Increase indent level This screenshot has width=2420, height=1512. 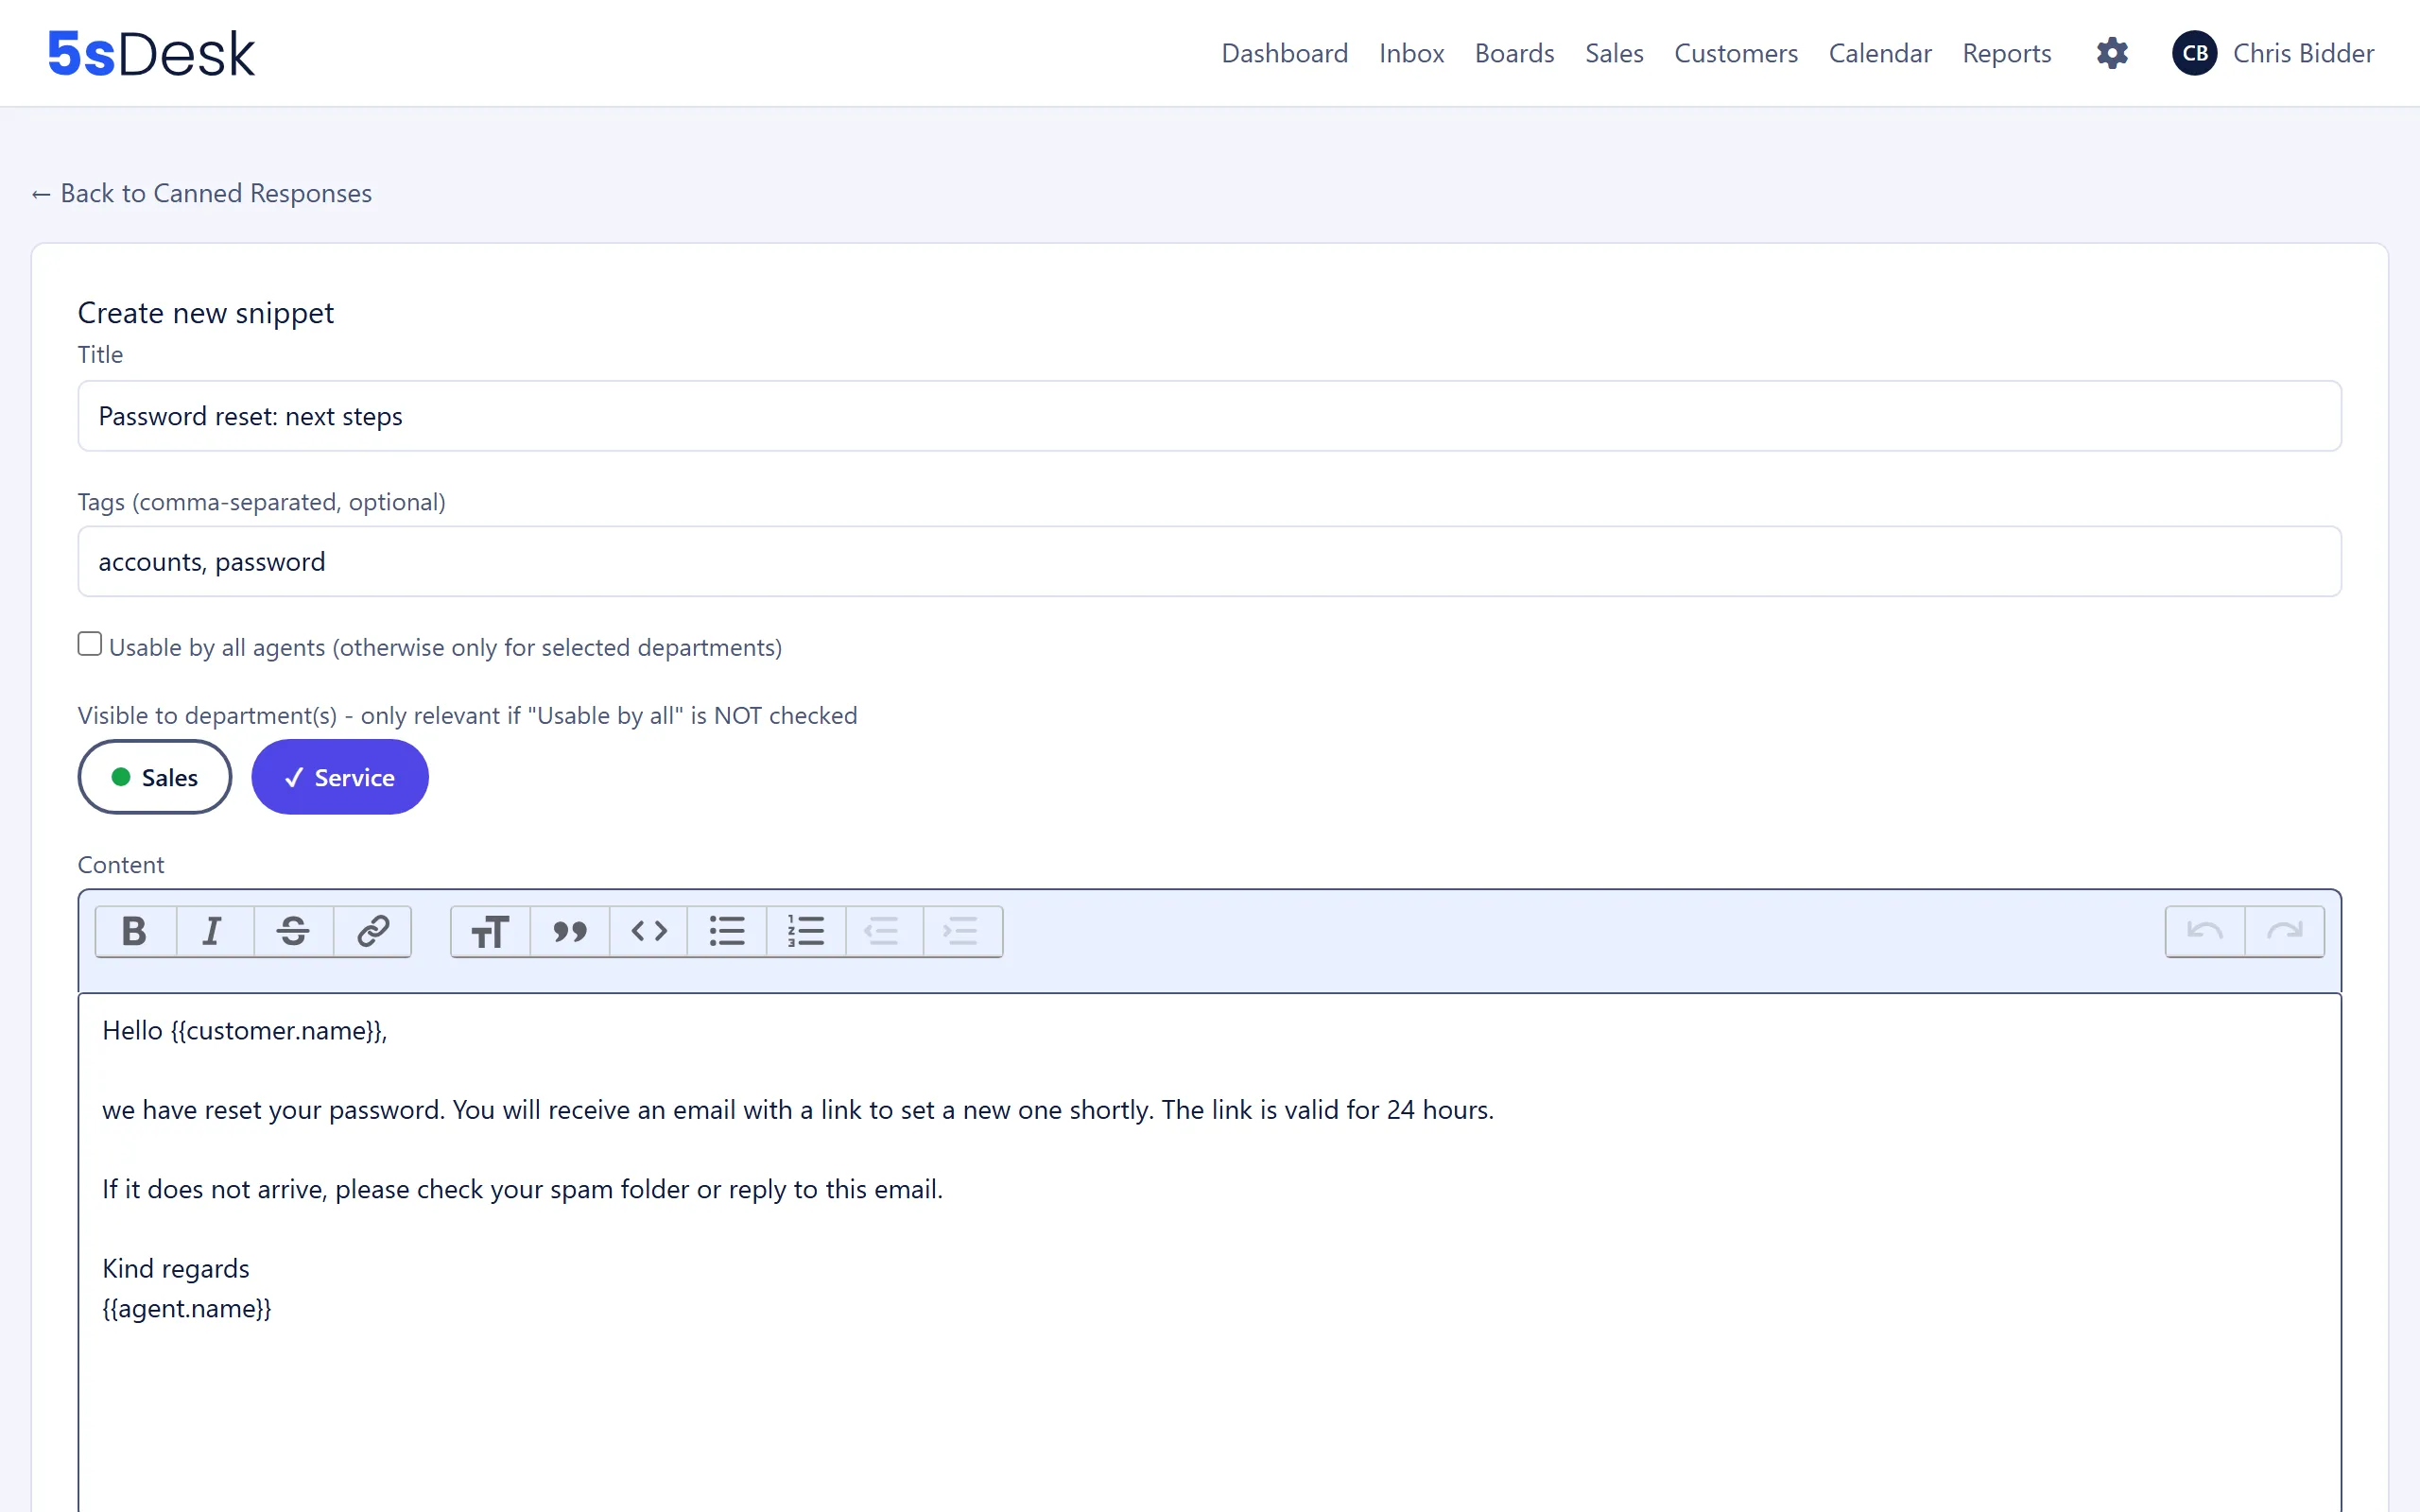[x=962, y=931]
